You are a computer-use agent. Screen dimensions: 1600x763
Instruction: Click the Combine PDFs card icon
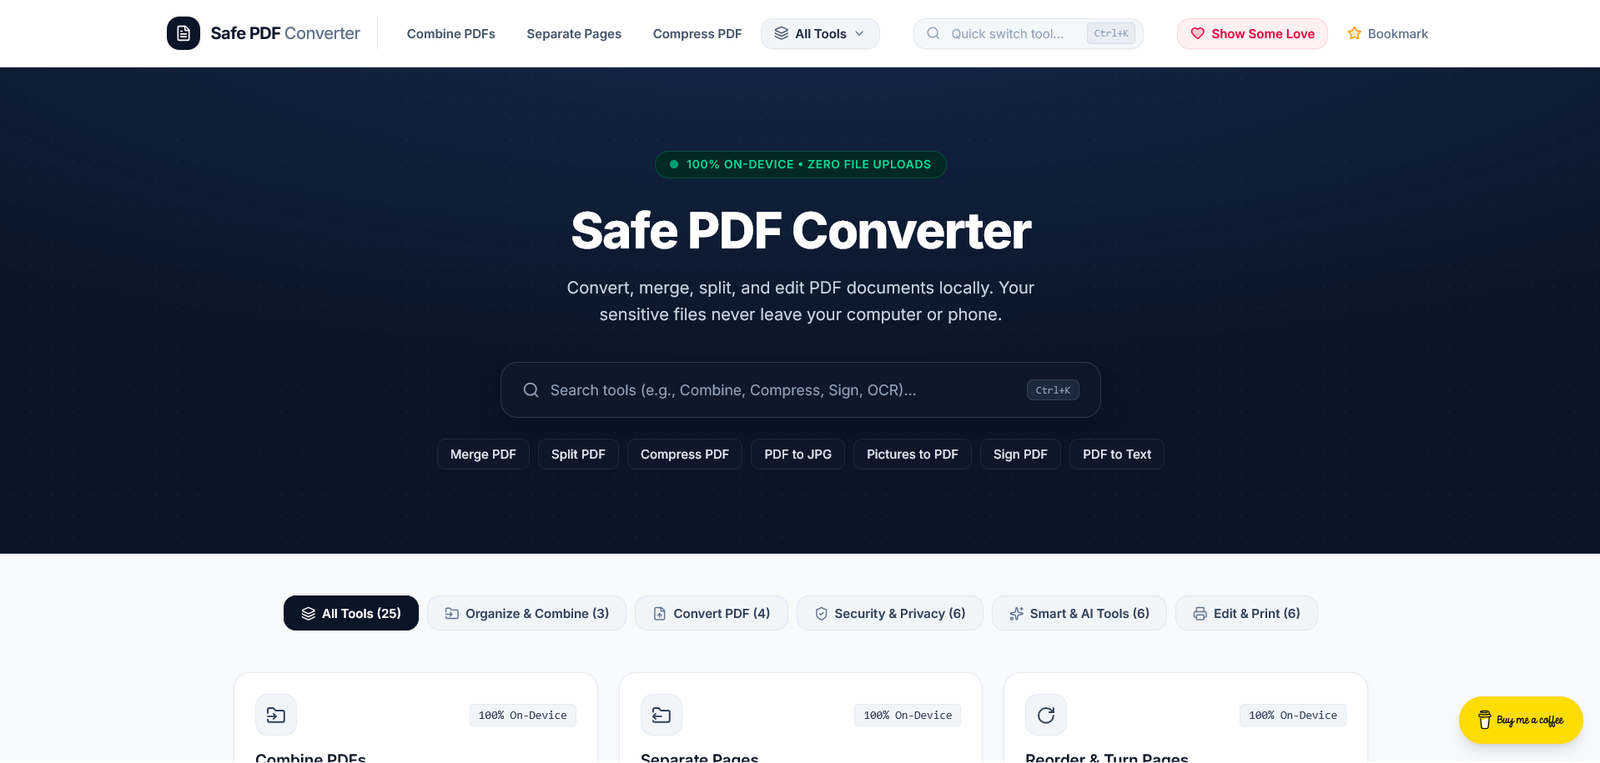click(276, 715)
